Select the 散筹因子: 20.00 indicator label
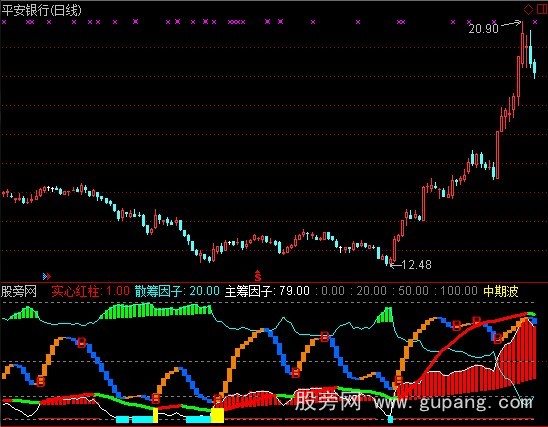Image resolution: width=548 pixels, height=427 pixels. (x=177, y=291)
